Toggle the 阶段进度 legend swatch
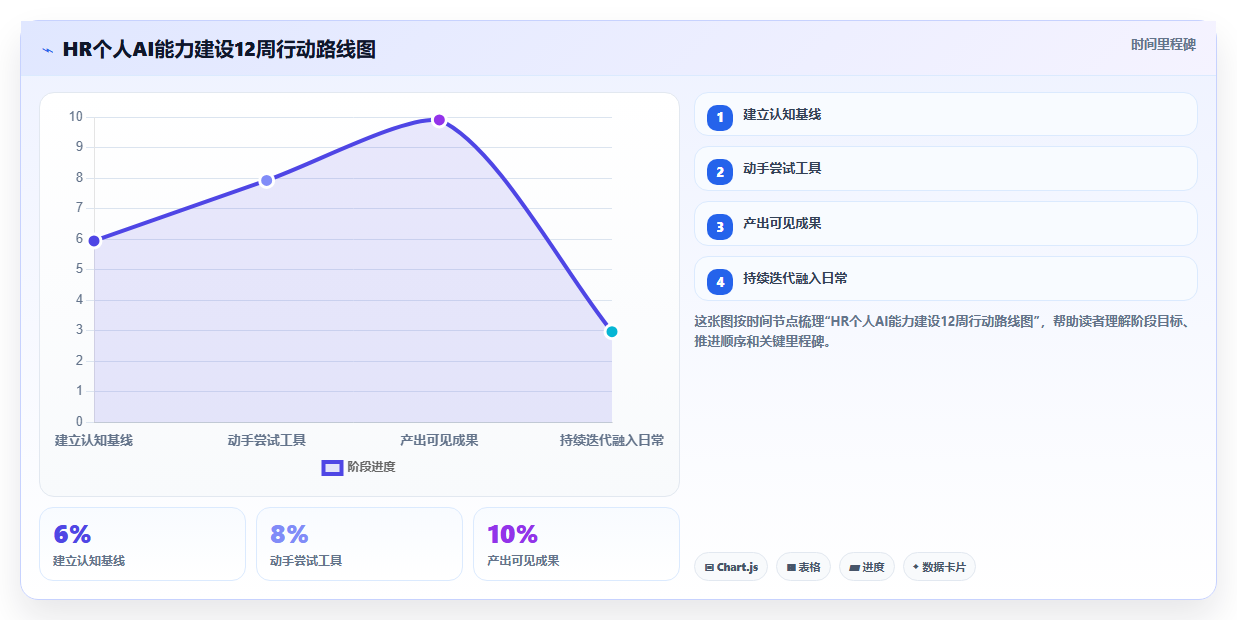 332,467
